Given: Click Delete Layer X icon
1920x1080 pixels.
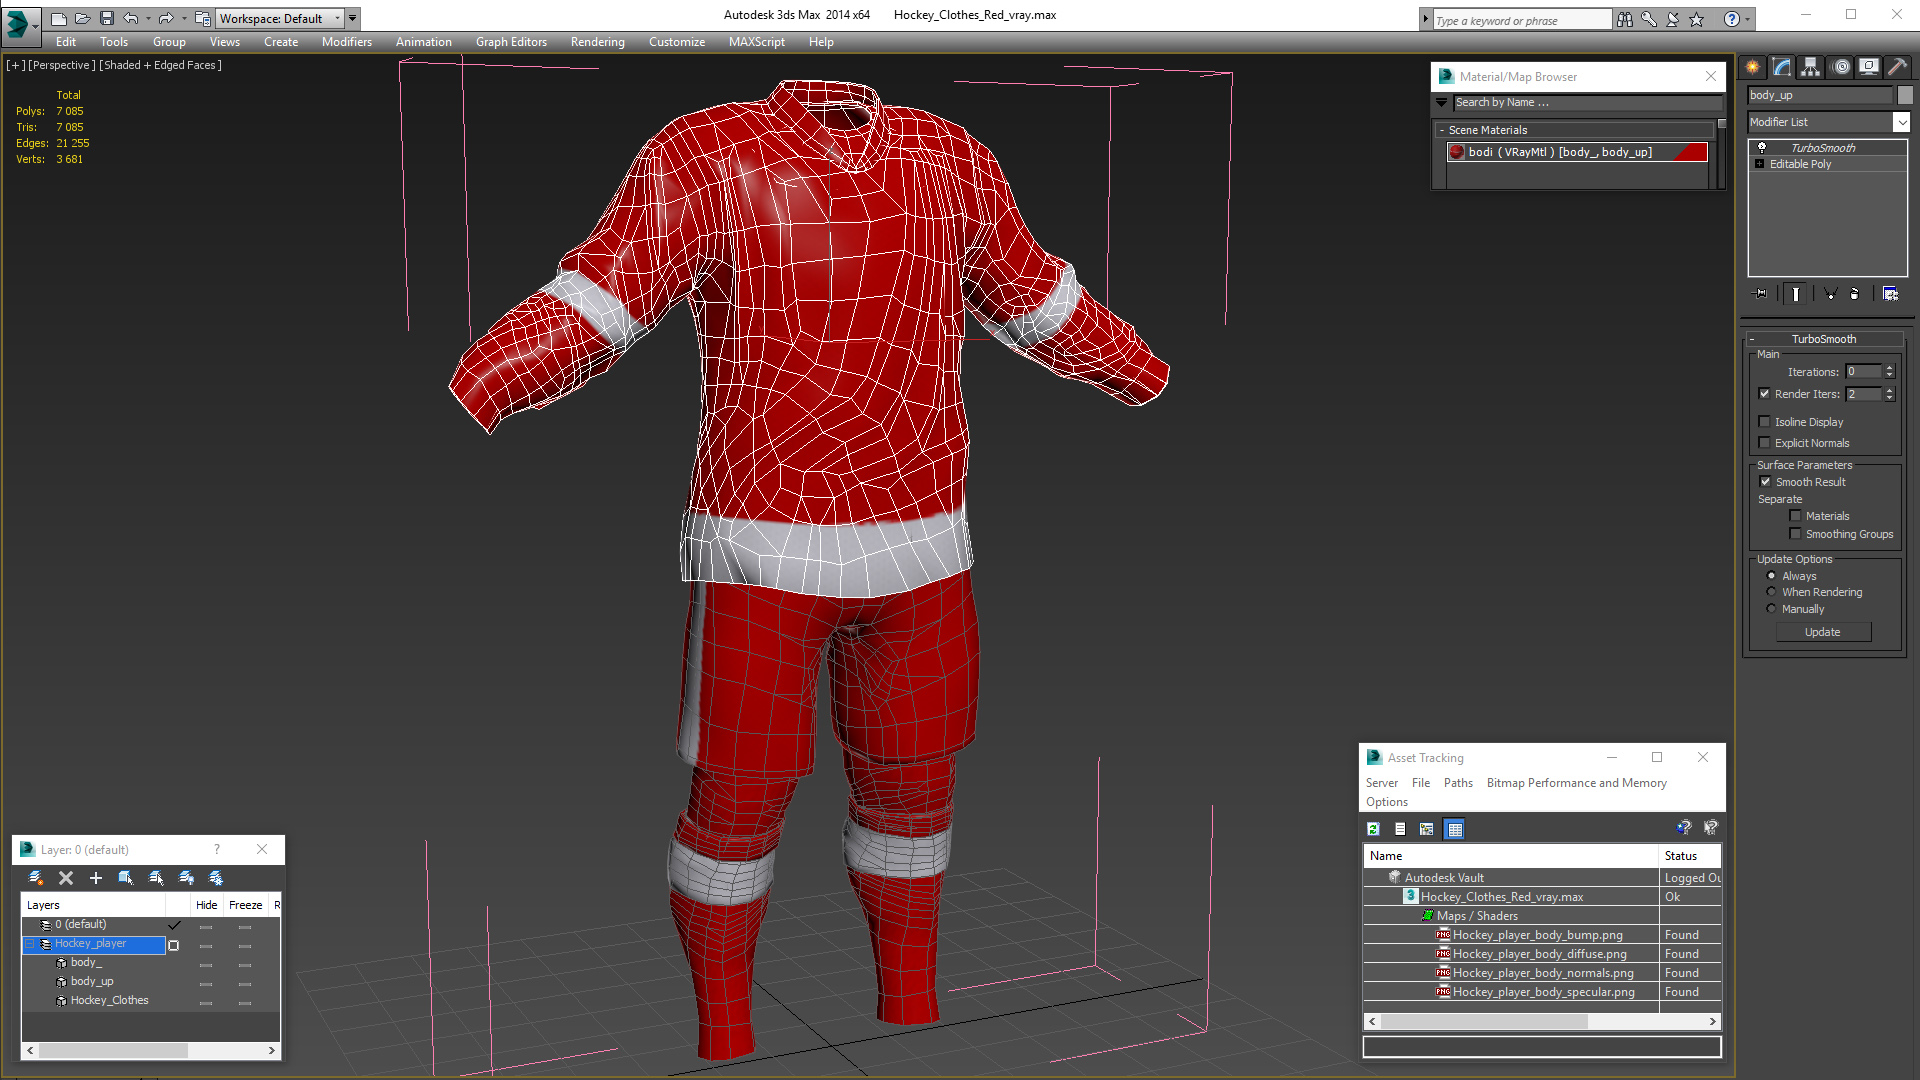Looking at the screenshot, I should tap(66, 878).
